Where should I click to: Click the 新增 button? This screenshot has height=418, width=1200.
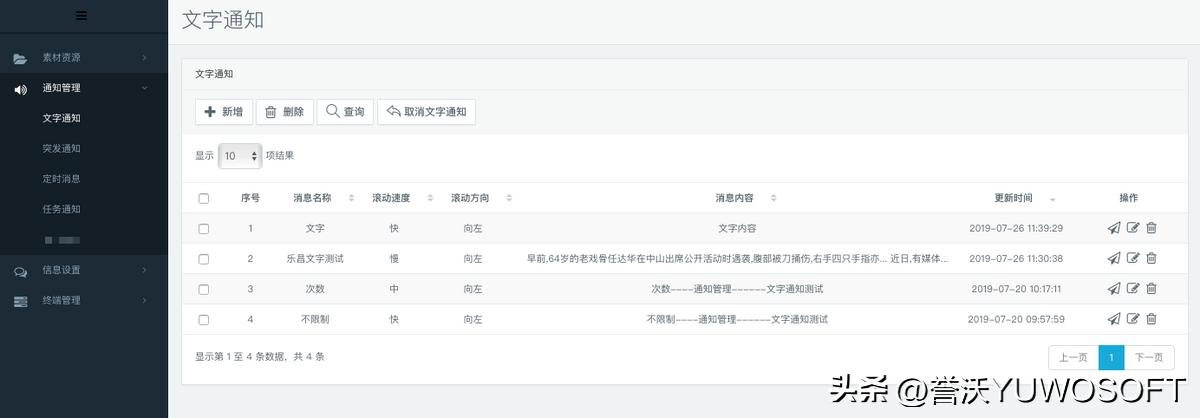223,112
